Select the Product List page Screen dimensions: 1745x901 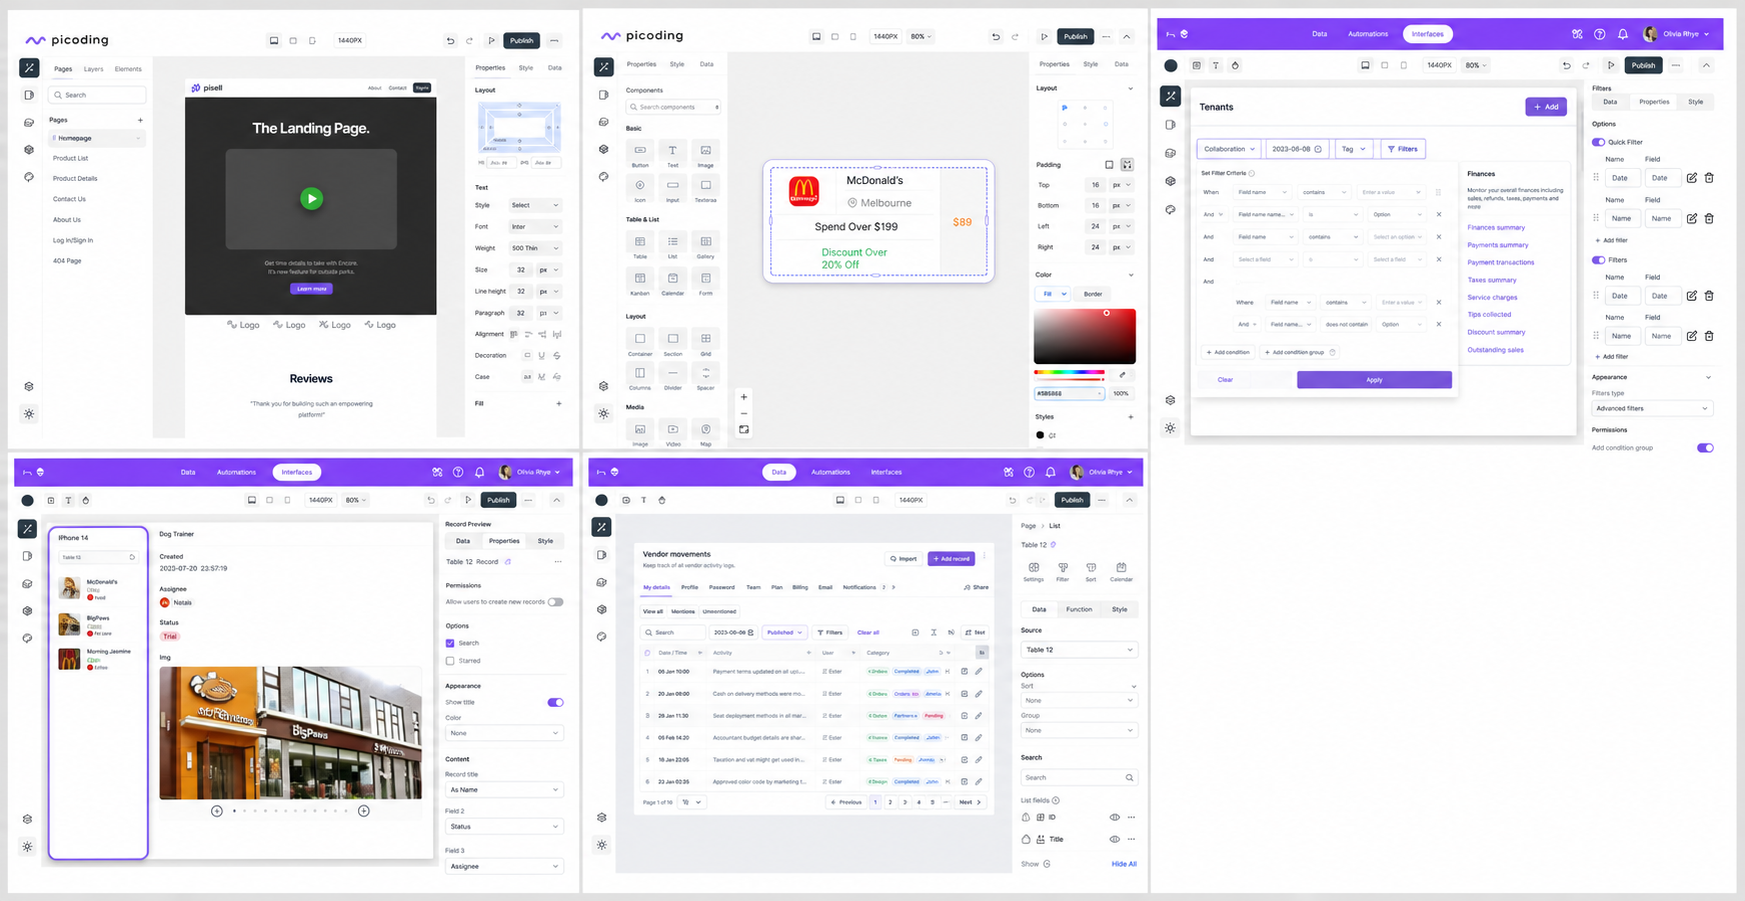[x=70, y=158]
